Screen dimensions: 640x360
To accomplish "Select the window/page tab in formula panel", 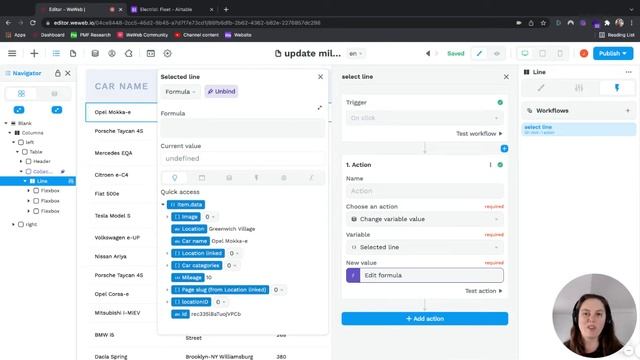I will [x=202, y=178].
